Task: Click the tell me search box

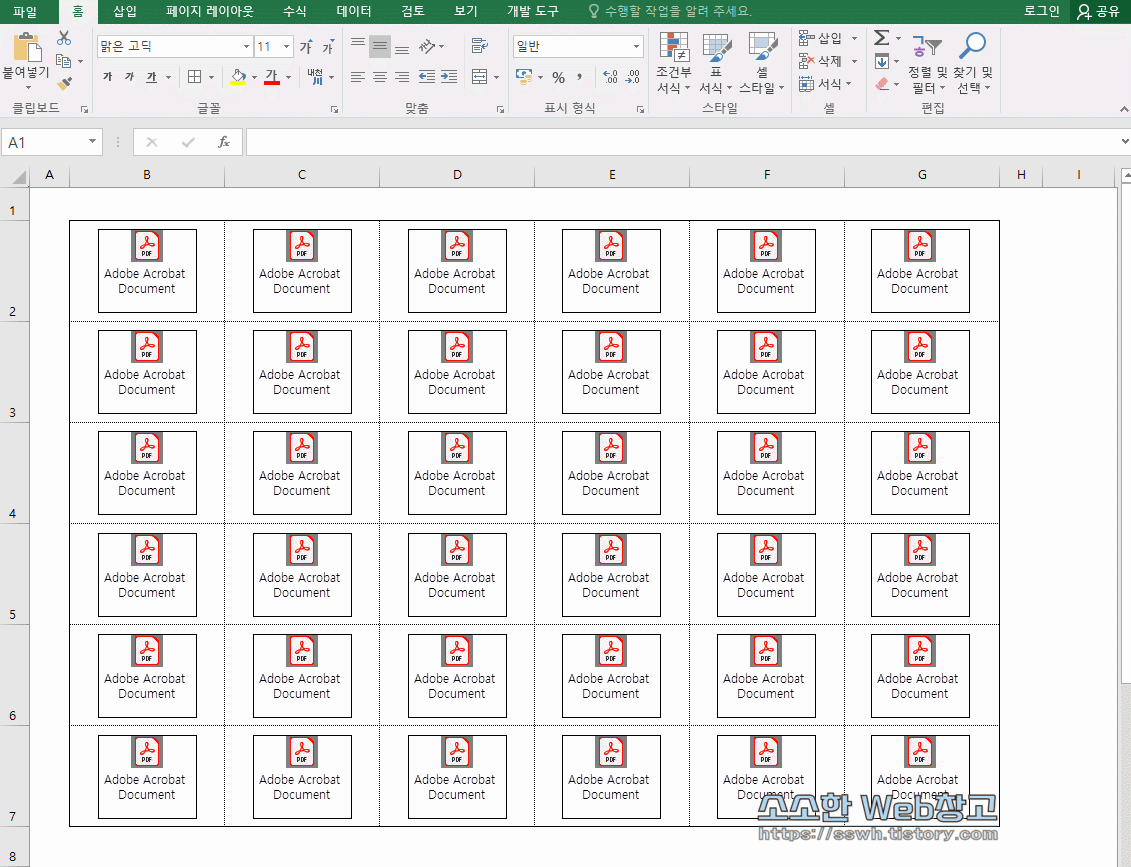Action: [x=670, y=12]
